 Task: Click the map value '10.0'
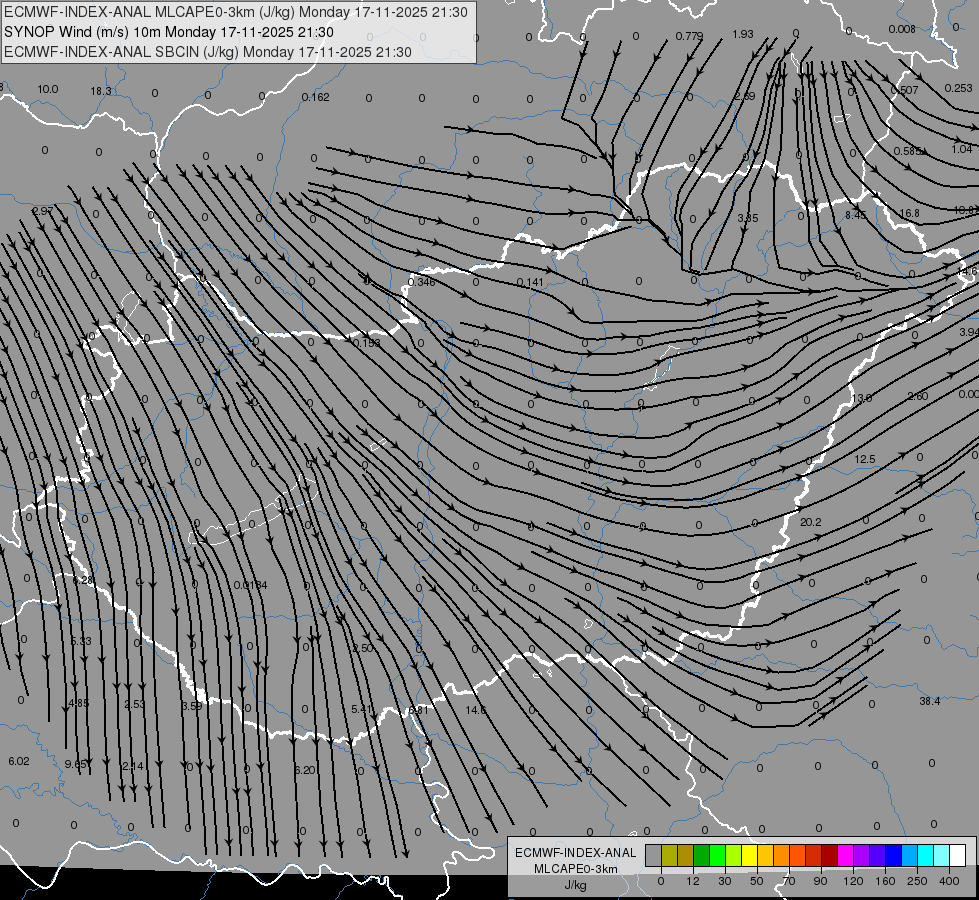(x=47, y=89)
